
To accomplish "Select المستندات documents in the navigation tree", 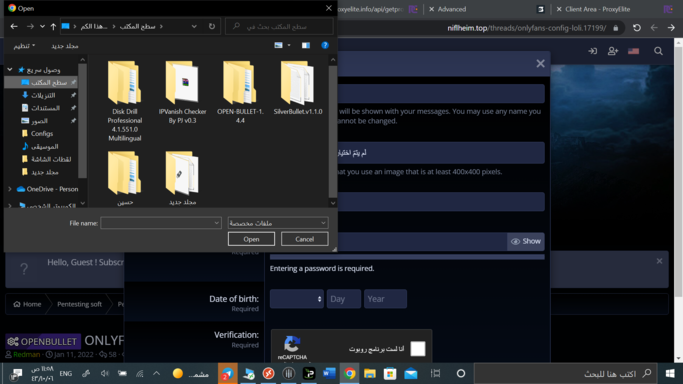I will [45, 108].
